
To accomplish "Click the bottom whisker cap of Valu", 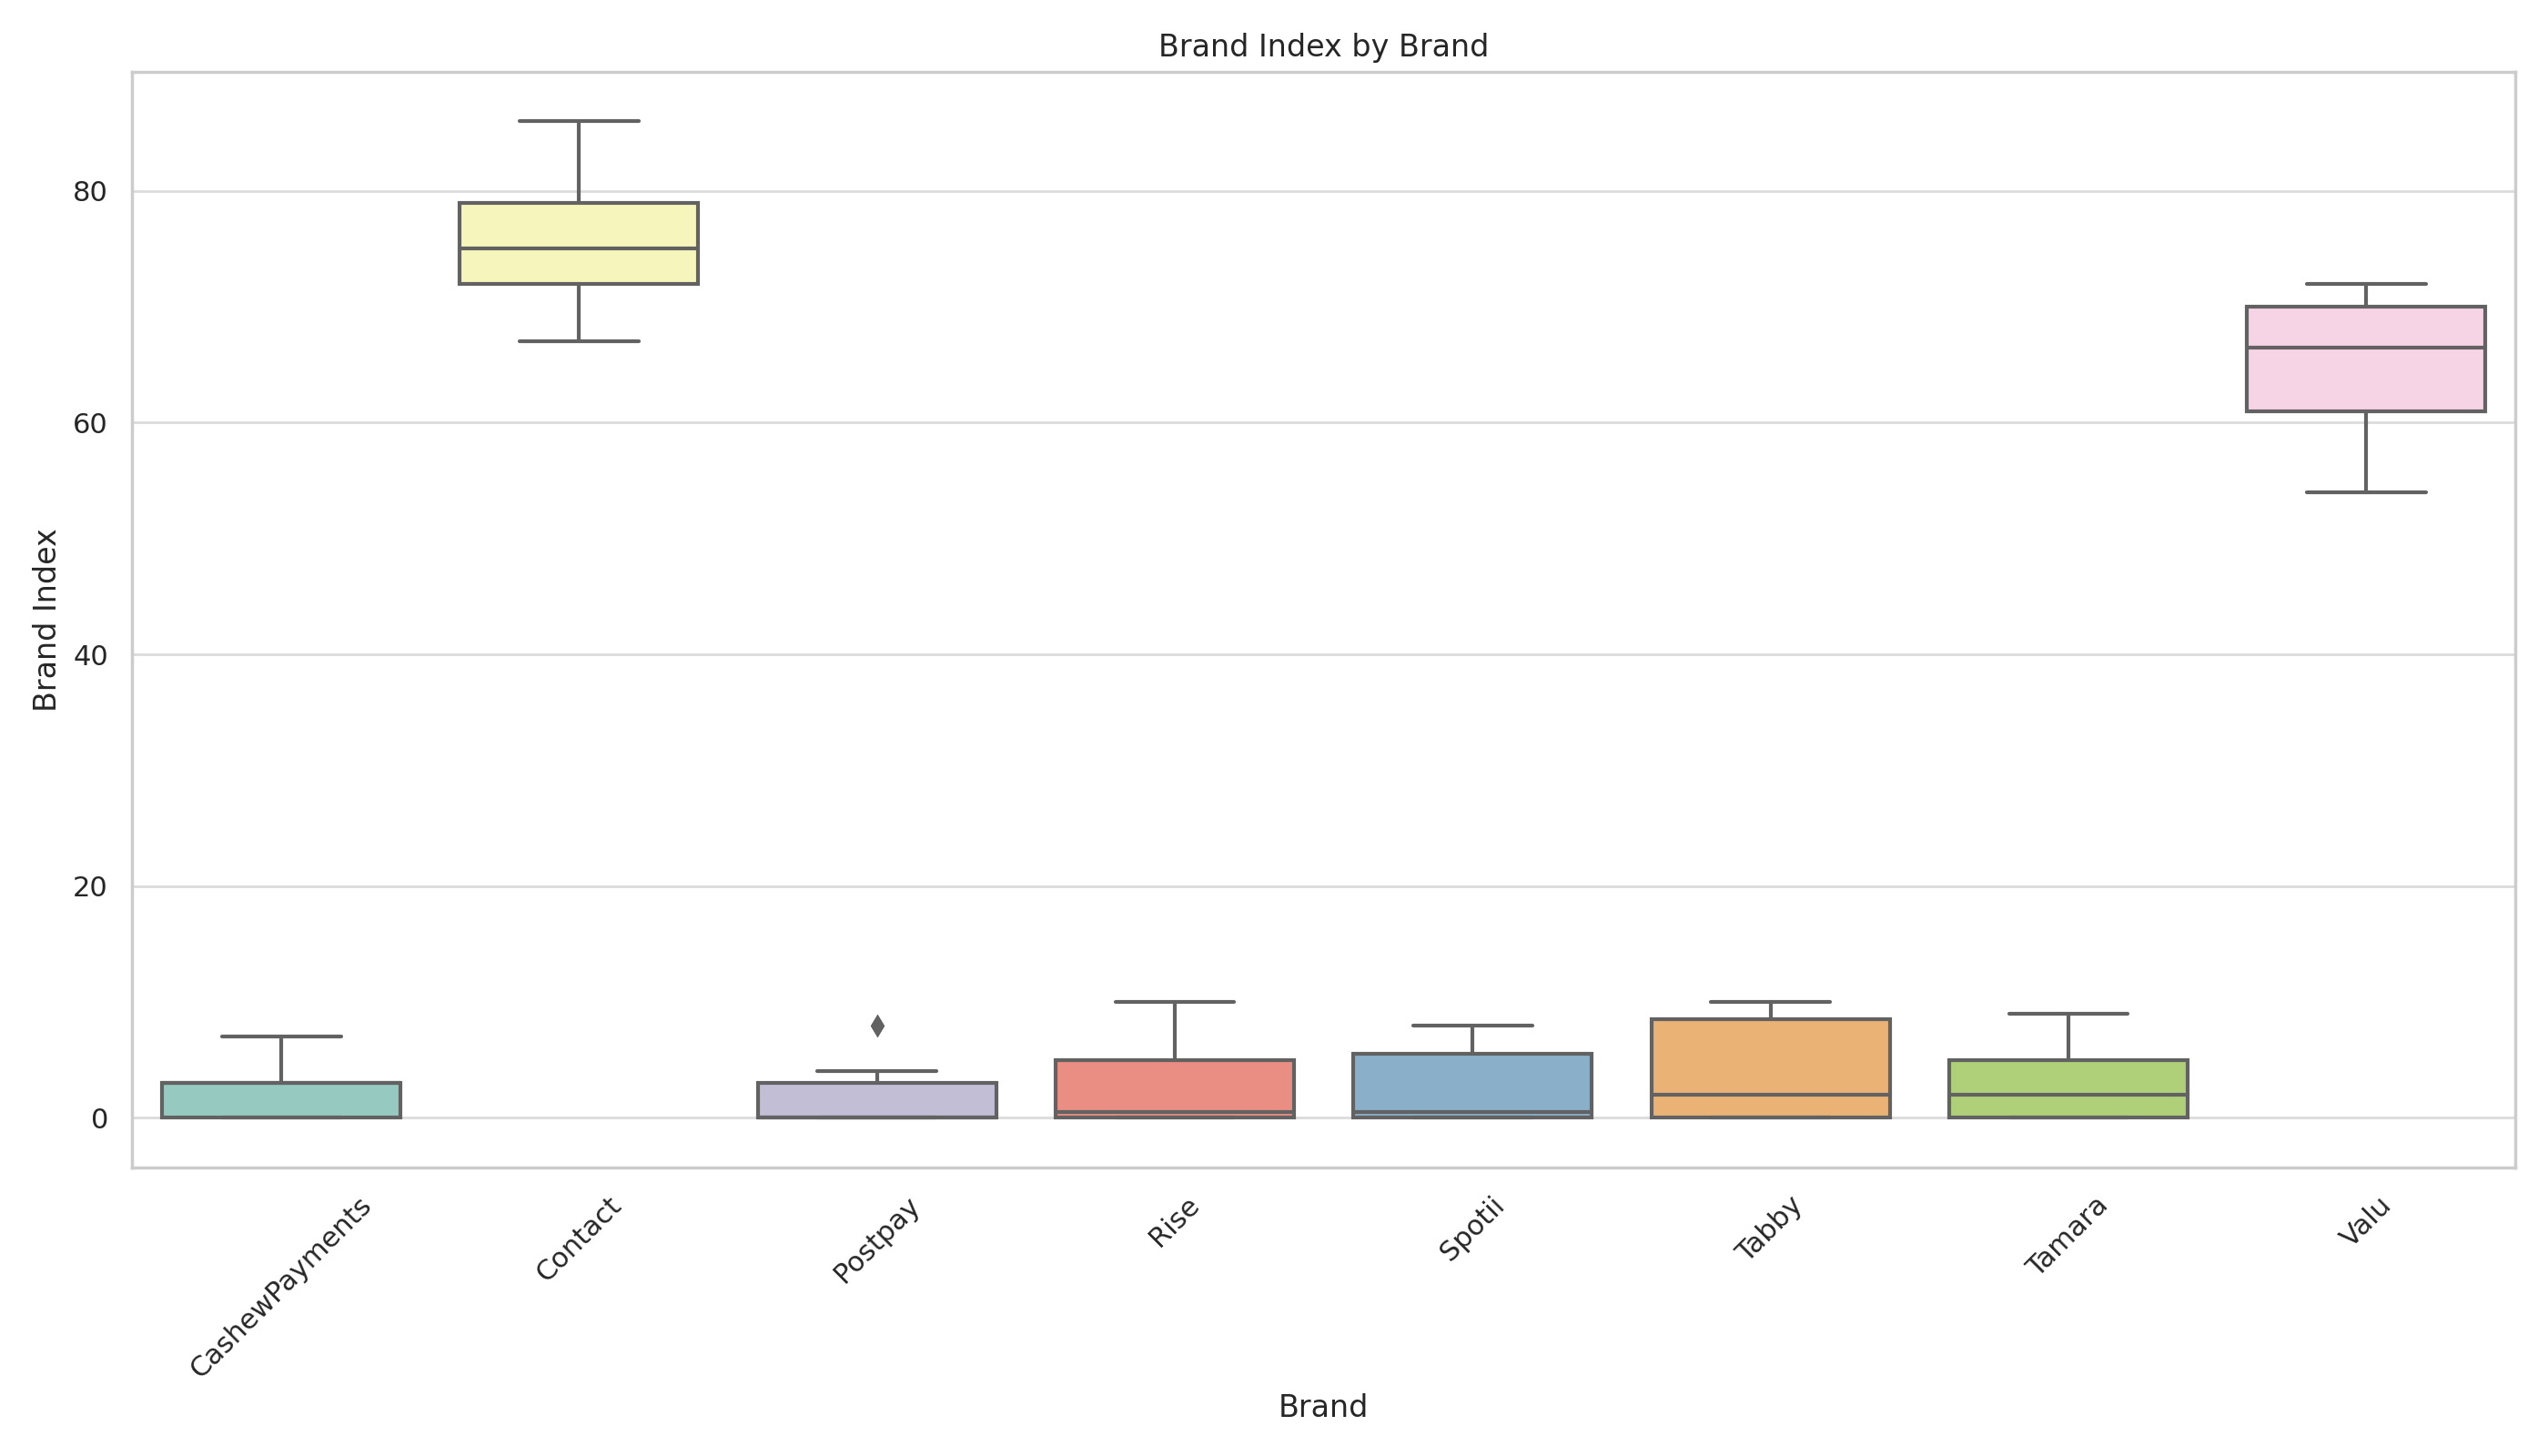I will tap(2365, 492).
